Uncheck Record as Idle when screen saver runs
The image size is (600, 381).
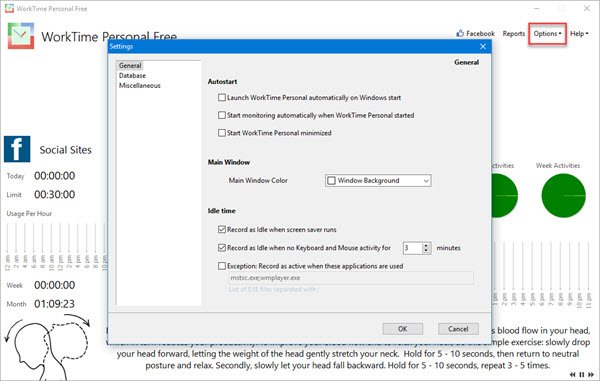click(222, 230)
